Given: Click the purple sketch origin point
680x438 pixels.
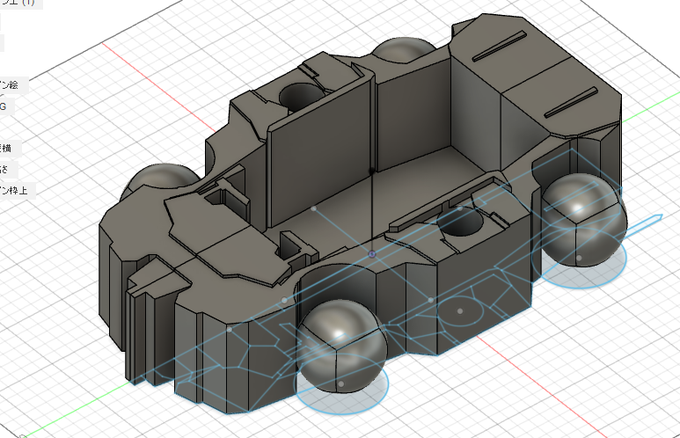Looking at the screenshot, I should pos(372,254).
